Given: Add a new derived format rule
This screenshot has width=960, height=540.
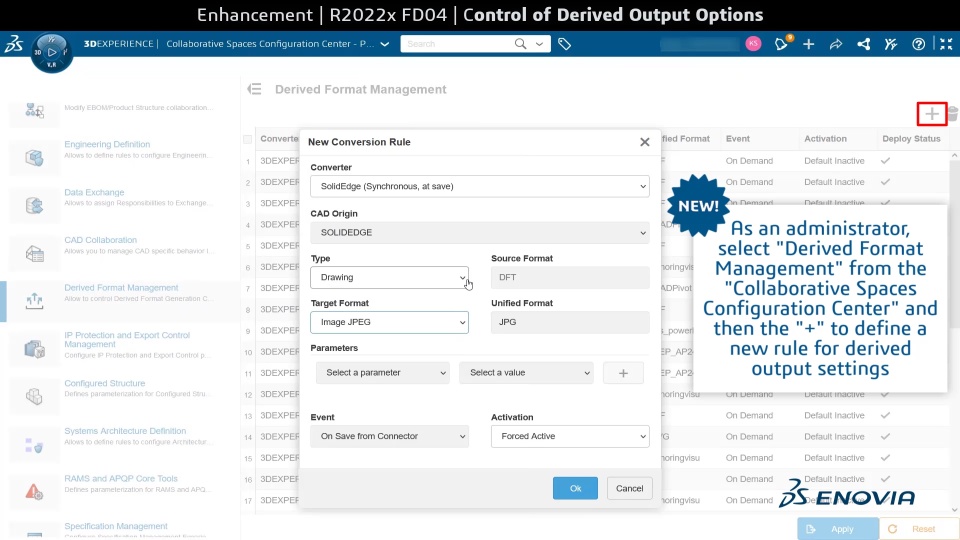Looking at the screenshot, I should tap(931, 114).
